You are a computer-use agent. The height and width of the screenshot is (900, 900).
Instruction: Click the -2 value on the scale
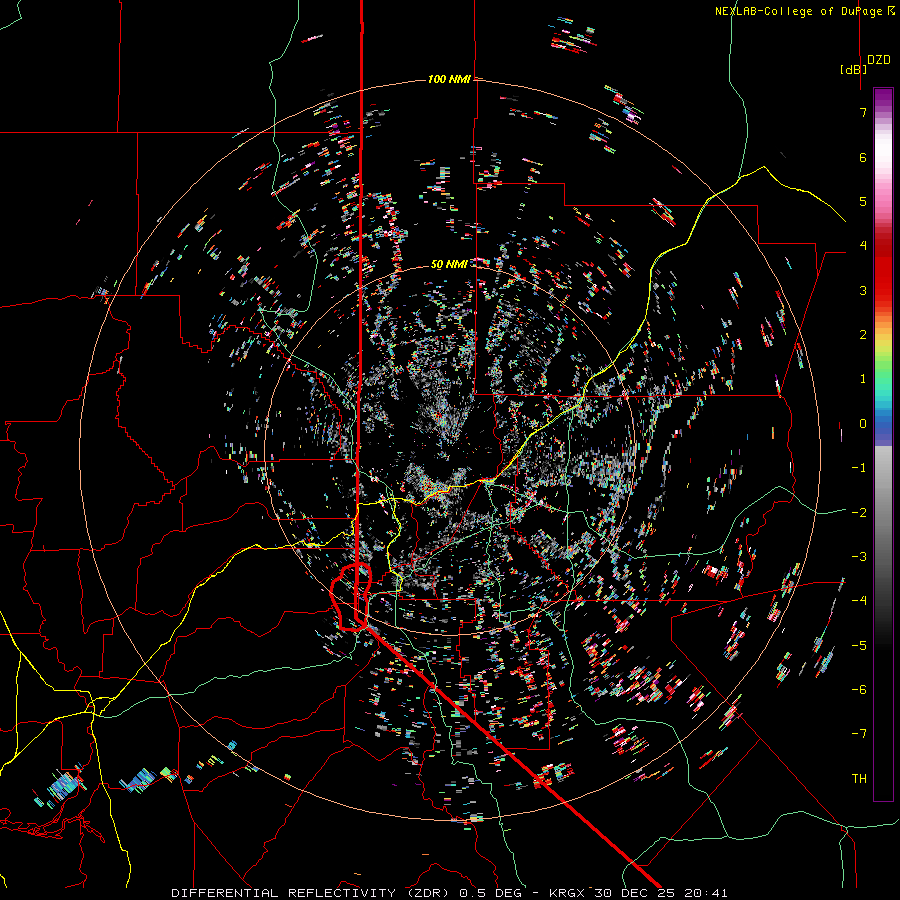tap(859, 512)
